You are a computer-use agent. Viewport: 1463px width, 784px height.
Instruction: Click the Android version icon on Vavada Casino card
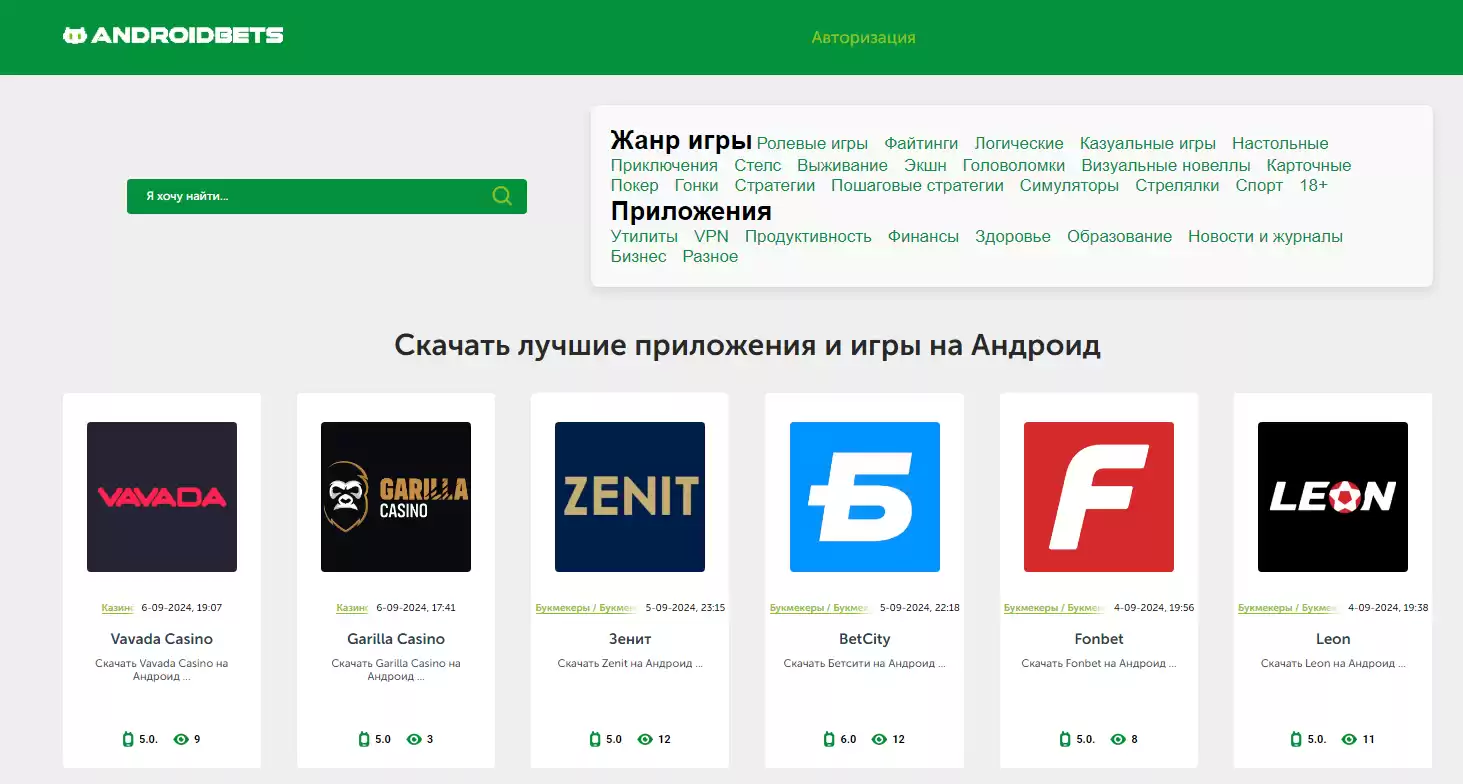pyautogui.click(x=128, y=739)
